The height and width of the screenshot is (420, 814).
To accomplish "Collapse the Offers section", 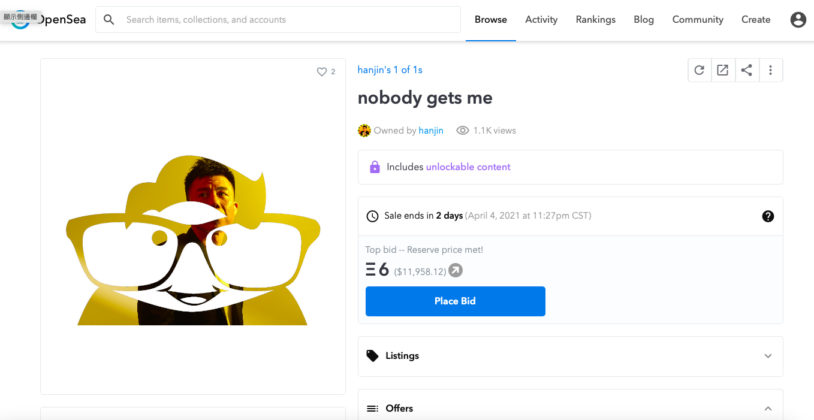I will (571, 408).
